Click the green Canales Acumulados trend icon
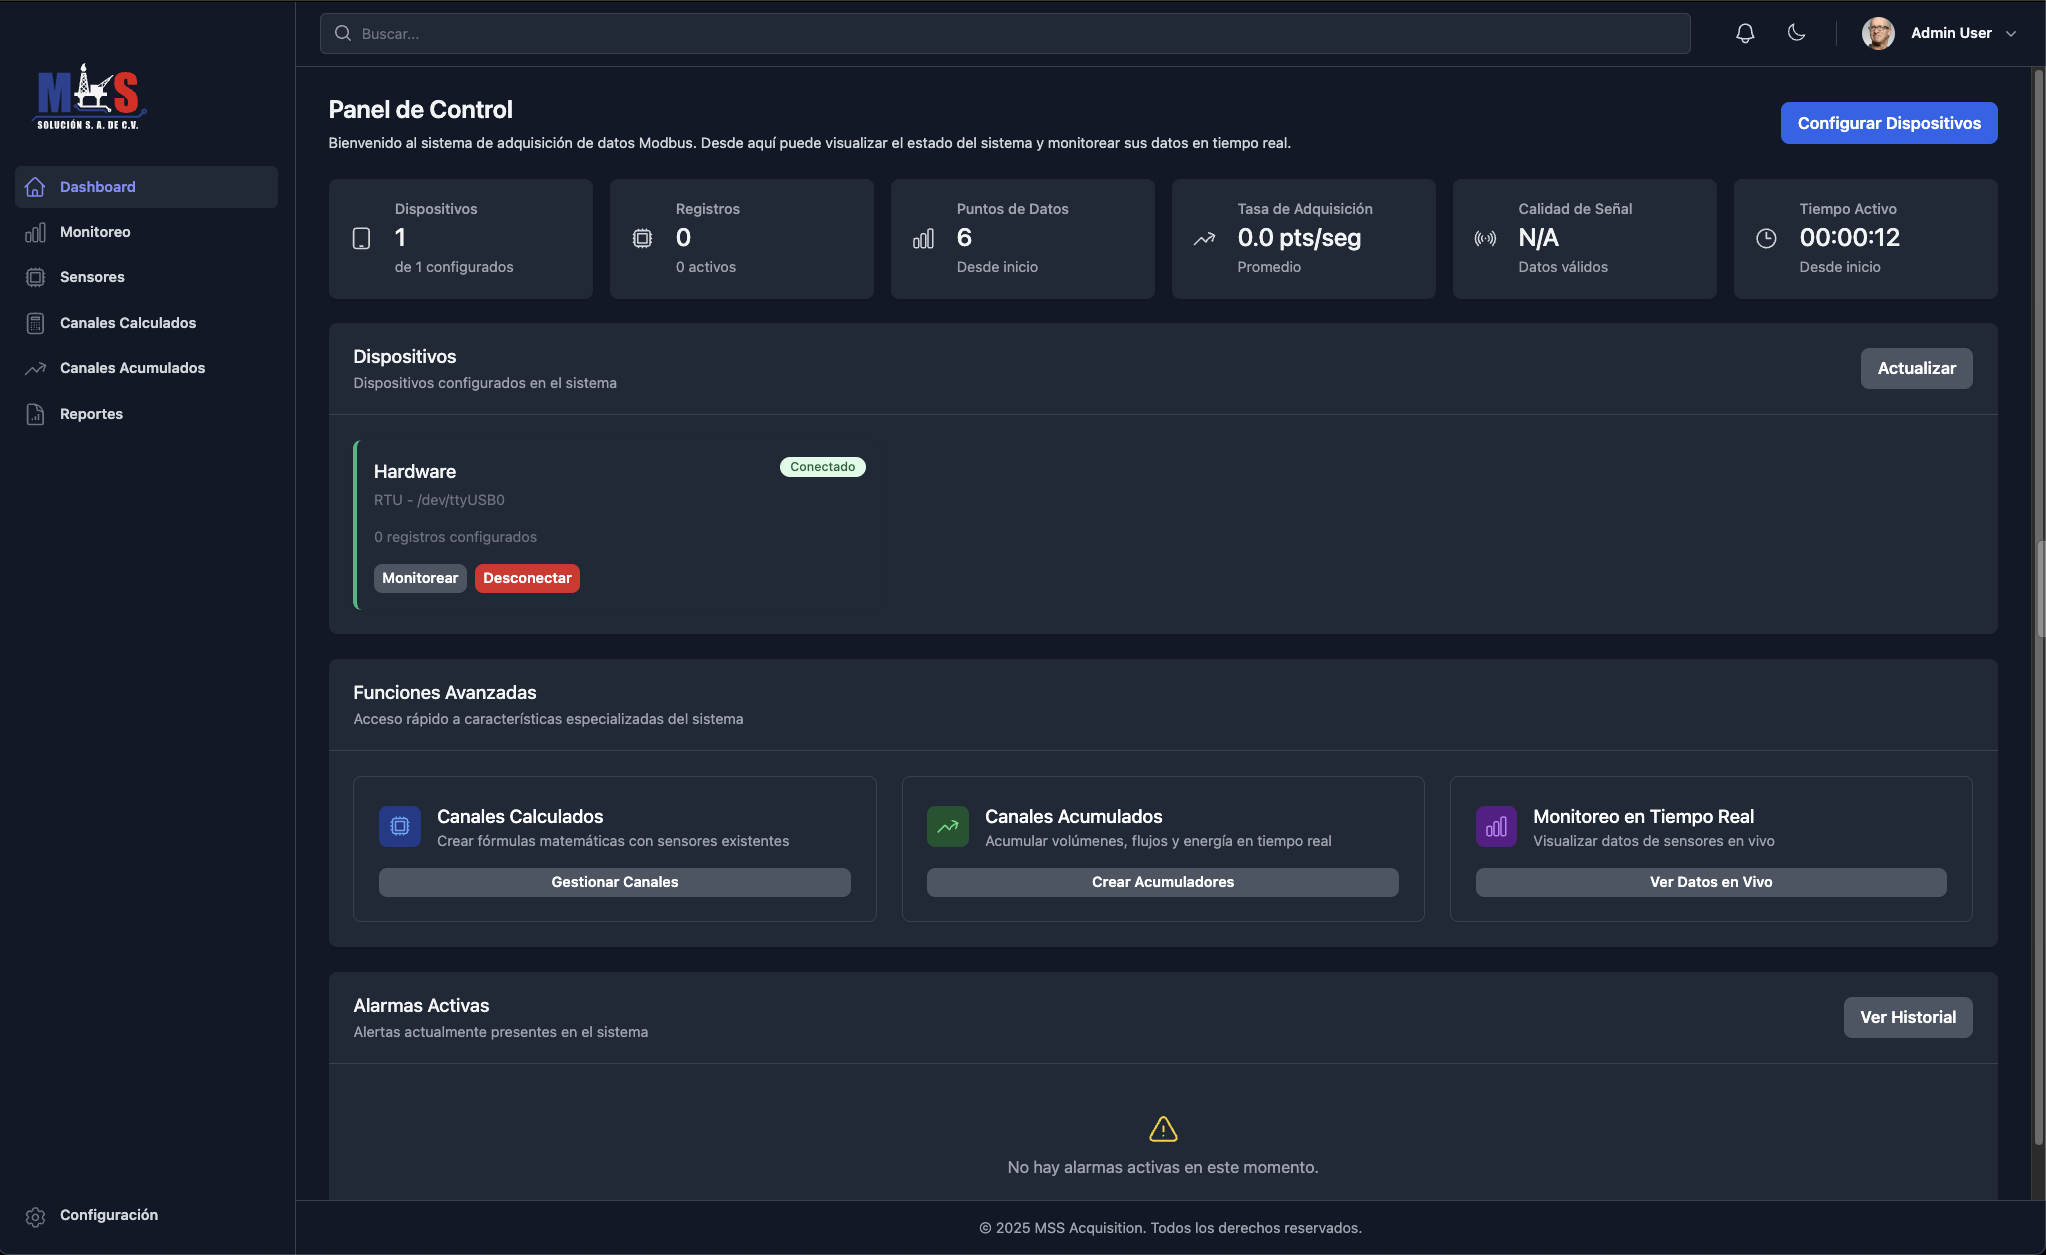The height and width of the screenshot is (1255, 2046). point(947,826)
